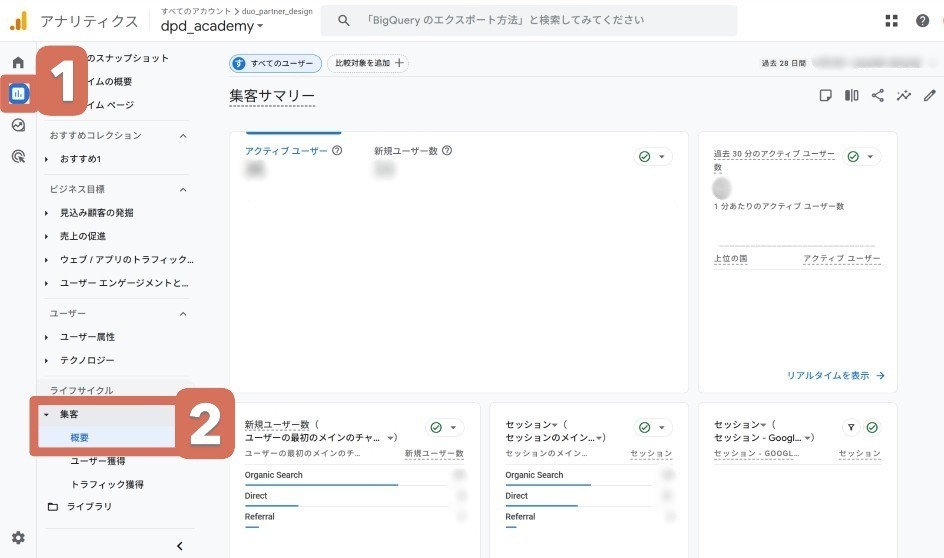
Task: Click the search input field
Action: 540,20
